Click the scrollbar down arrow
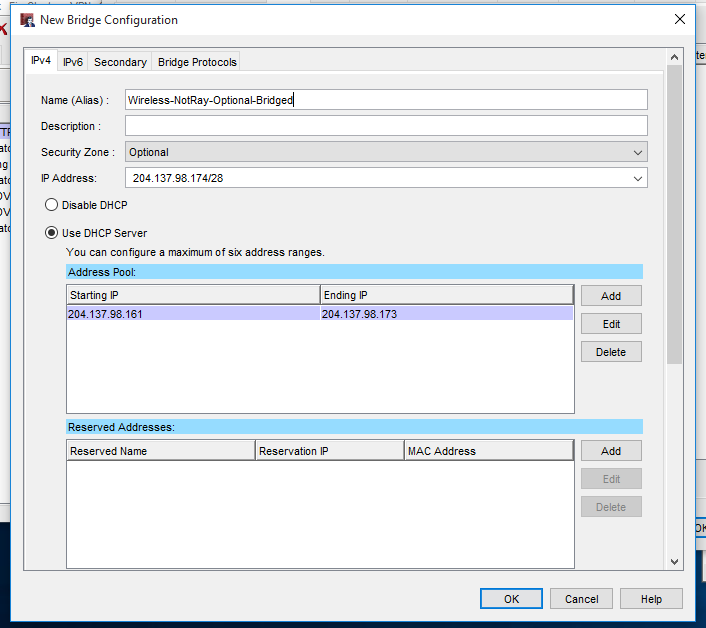 click(x=674, y=561)
